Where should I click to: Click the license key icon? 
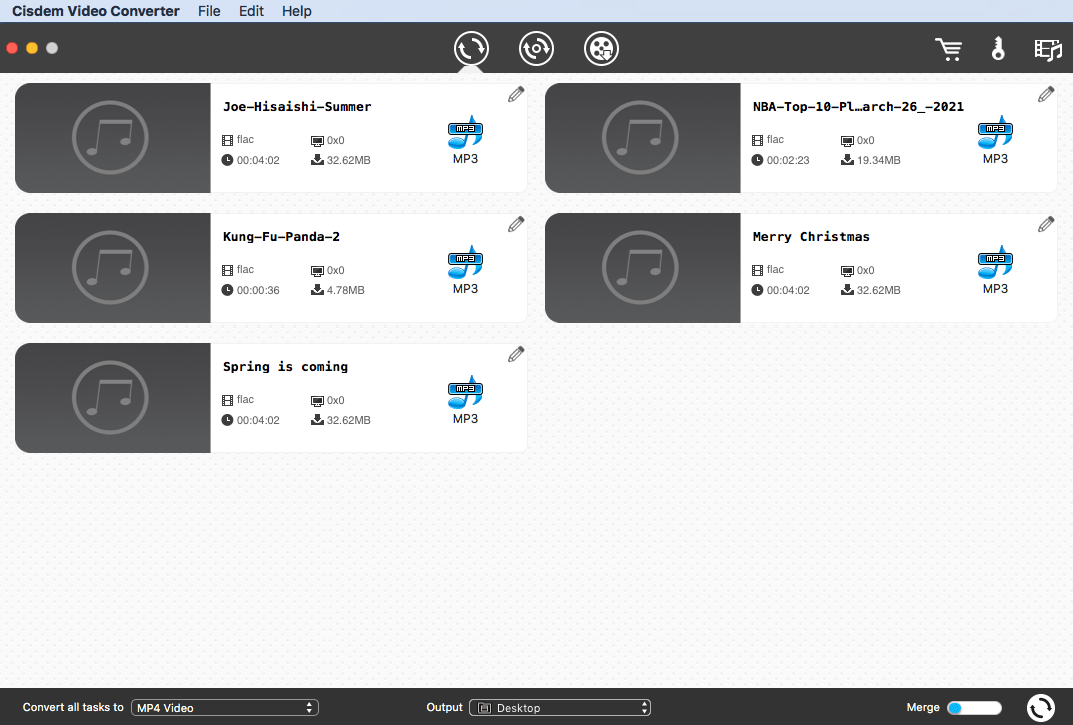[x=998, y=49]
